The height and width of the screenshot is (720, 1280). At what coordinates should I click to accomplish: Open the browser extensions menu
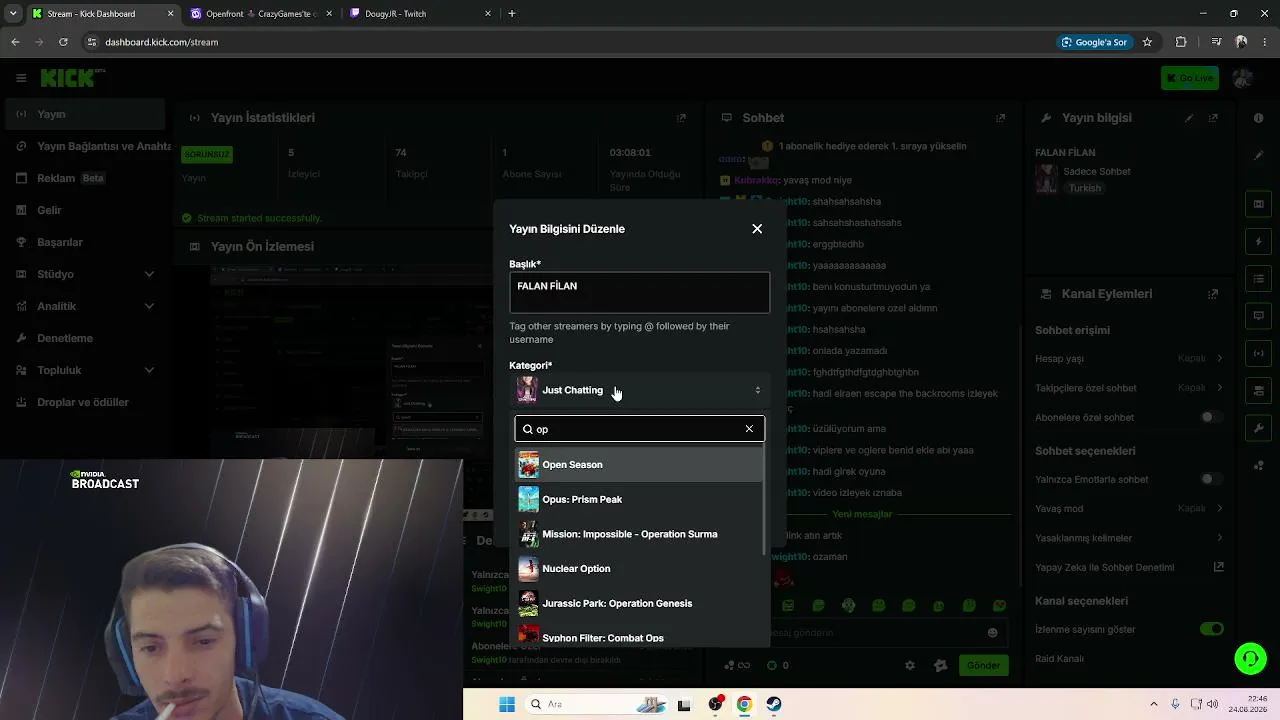(1181, 42)
